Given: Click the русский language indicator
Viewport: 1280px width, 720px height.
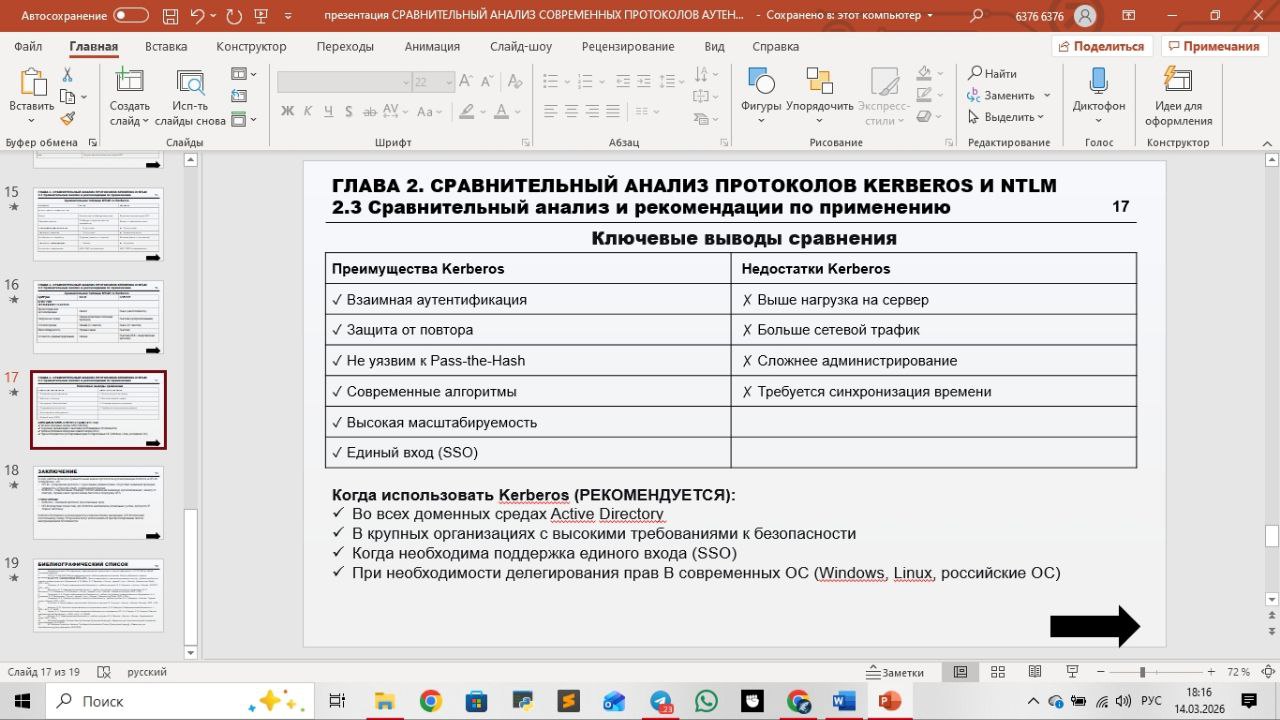Looking at the screenshot, I should point(147,672).
